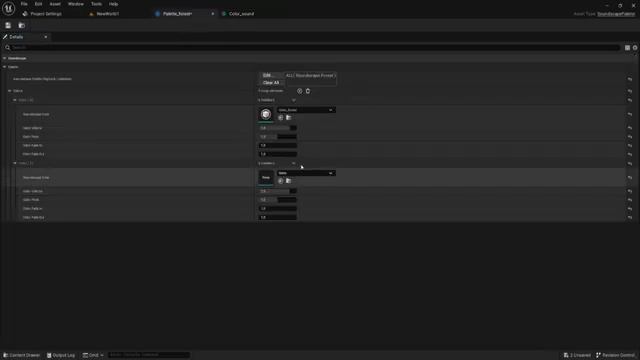The image size is (640, 360).
Task: Collapse the Index [0] array element
Action: [15, 100]
